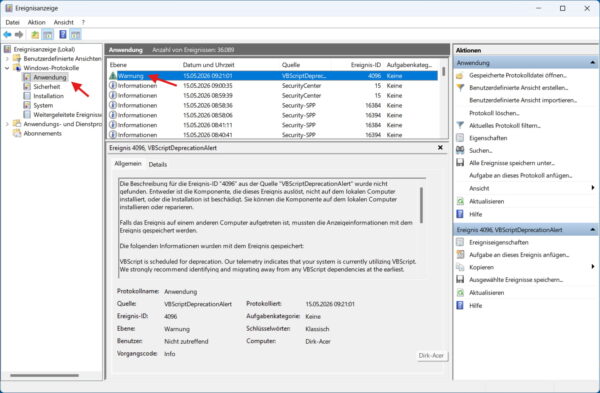
Task: Click Aktualisieren under Ereignis 4096 actions
Action: 486,293
